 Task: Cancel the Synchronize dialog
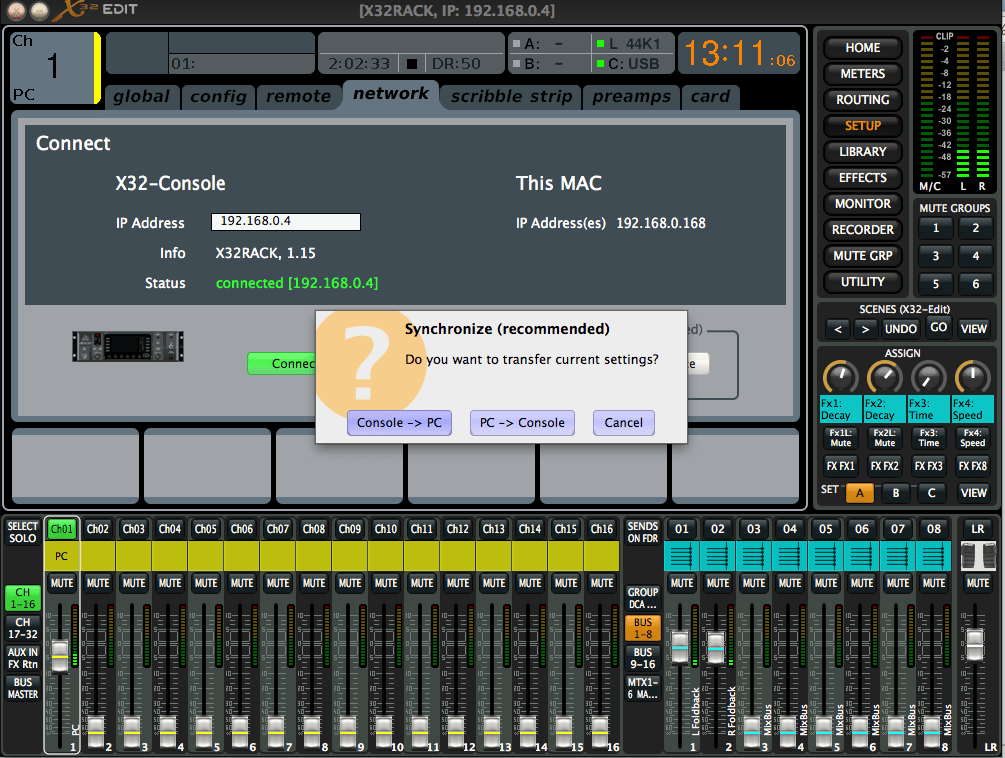tap(624, 423)
